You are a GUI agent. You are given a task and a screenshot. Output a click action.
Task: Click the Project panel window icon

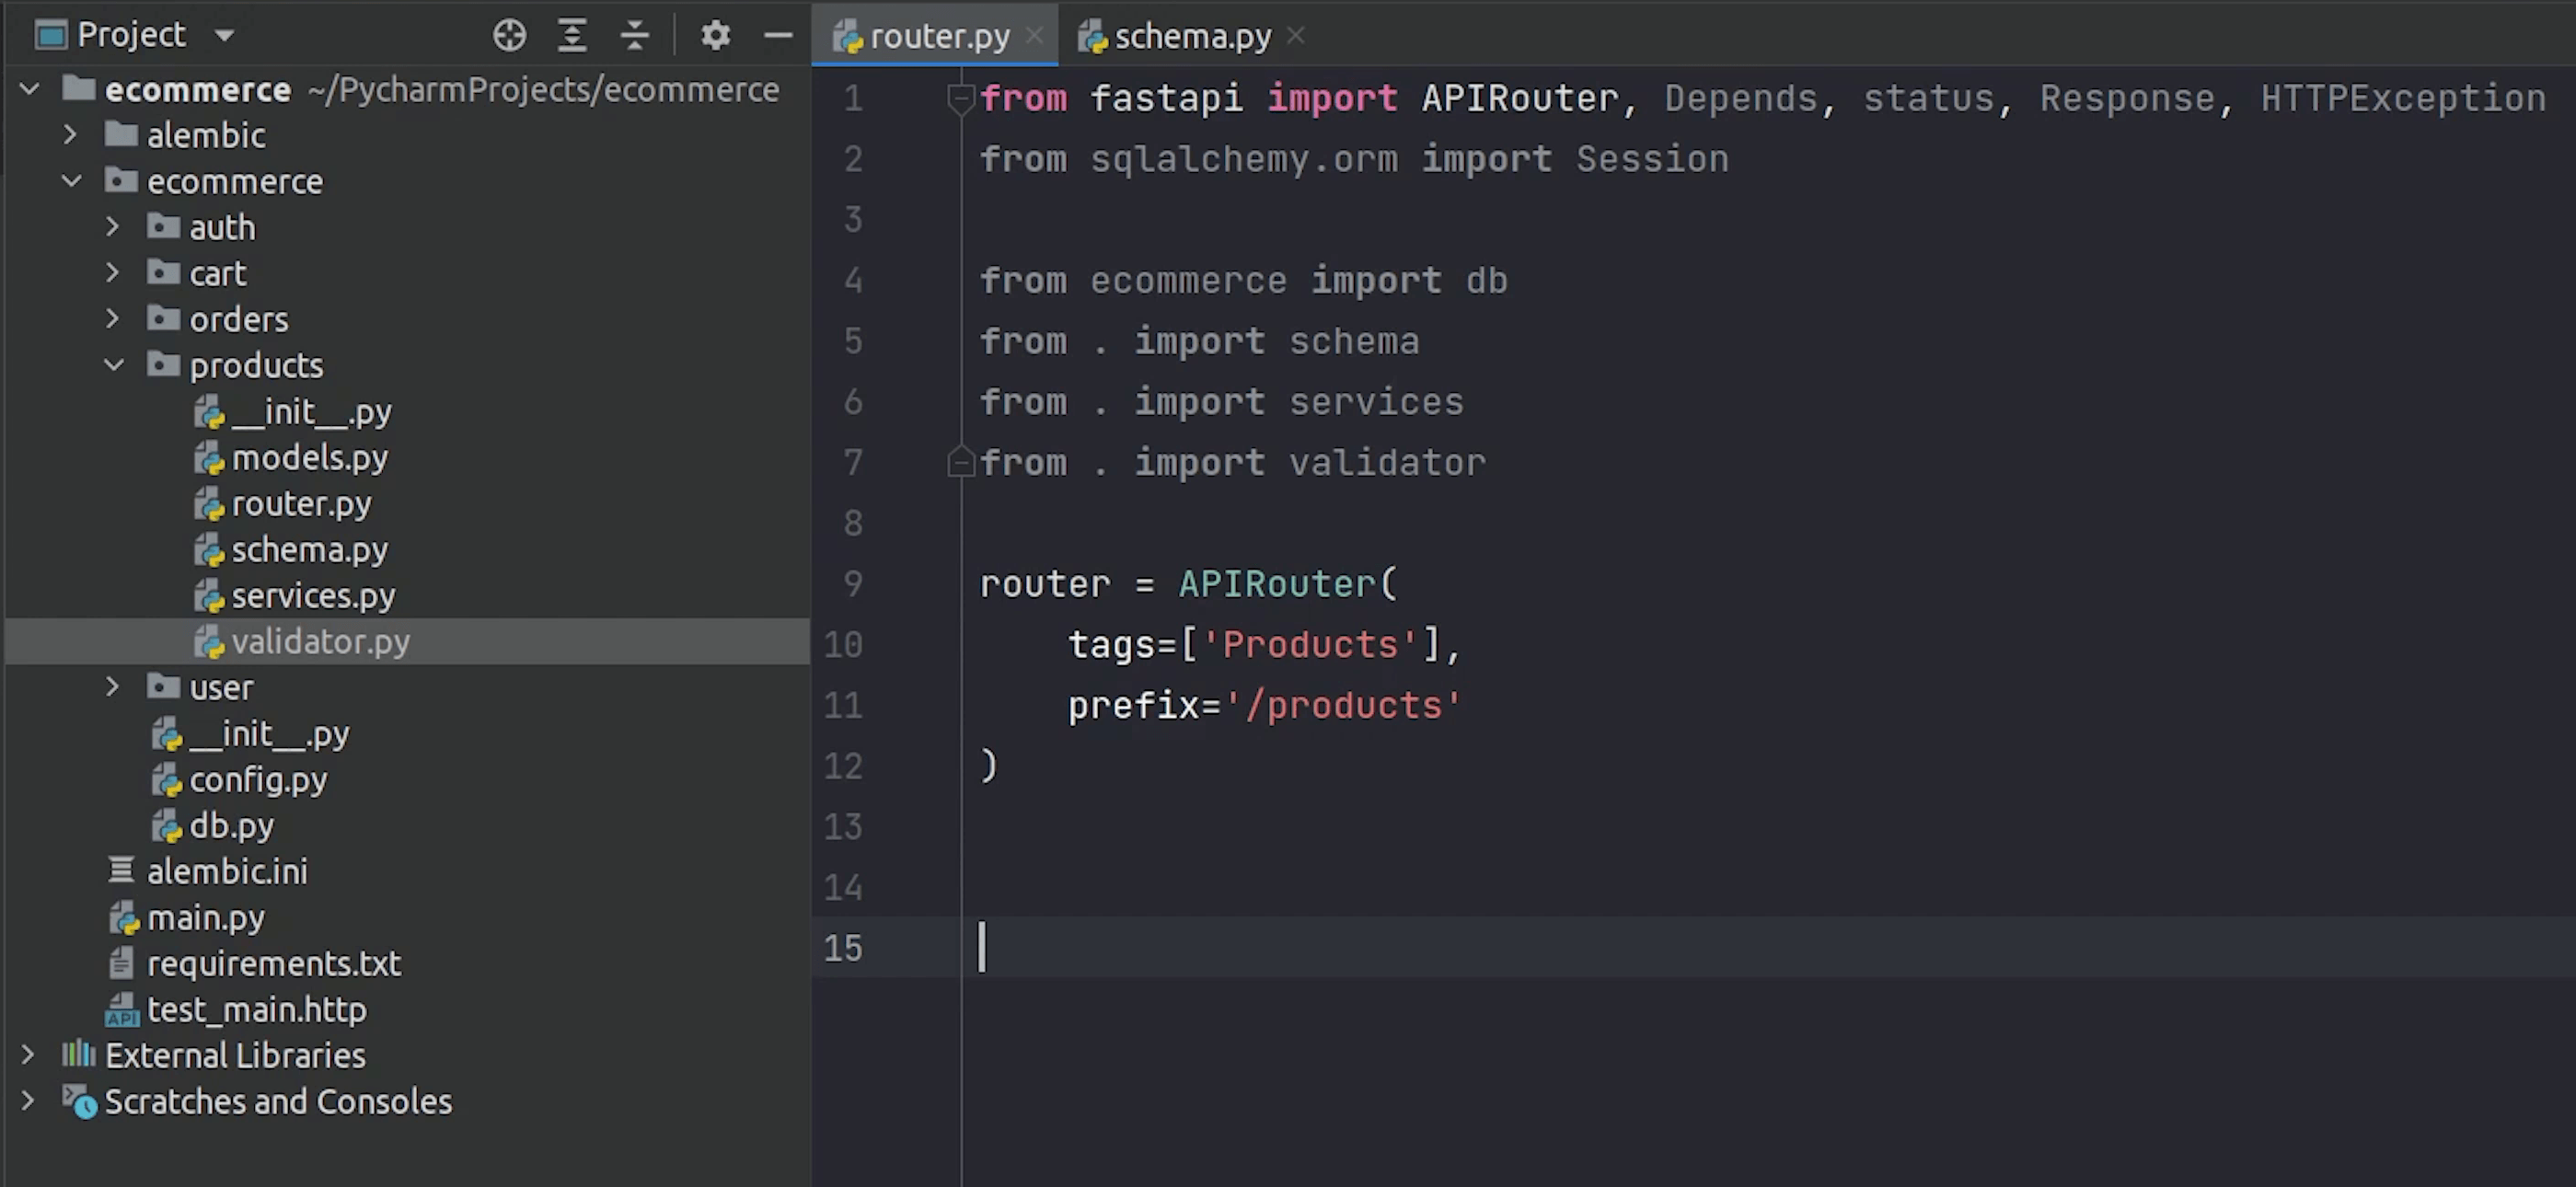pos(50,35)
